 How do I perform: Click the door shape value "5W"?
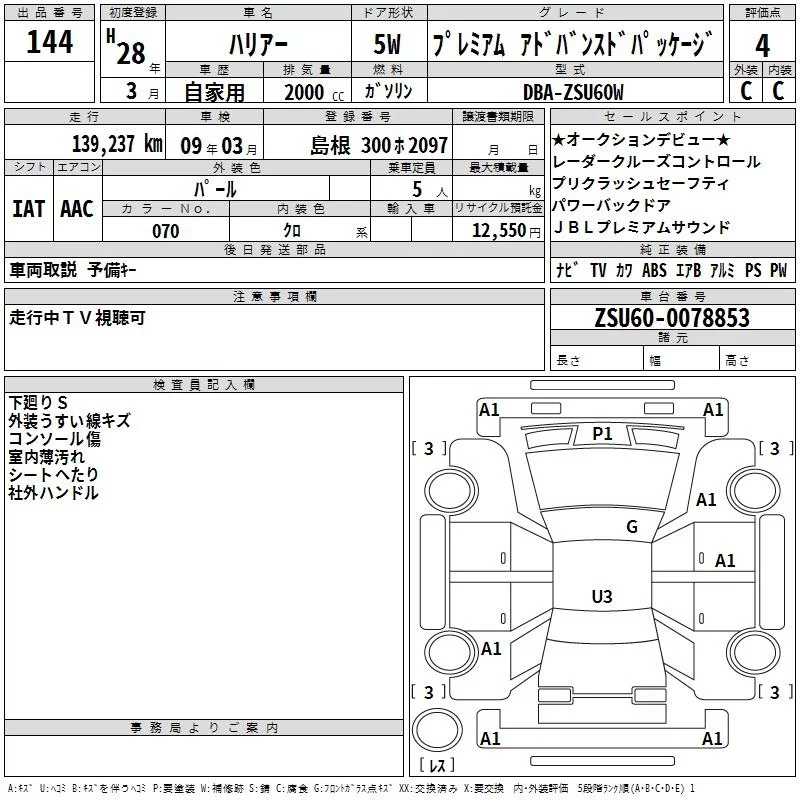(387, 44)
